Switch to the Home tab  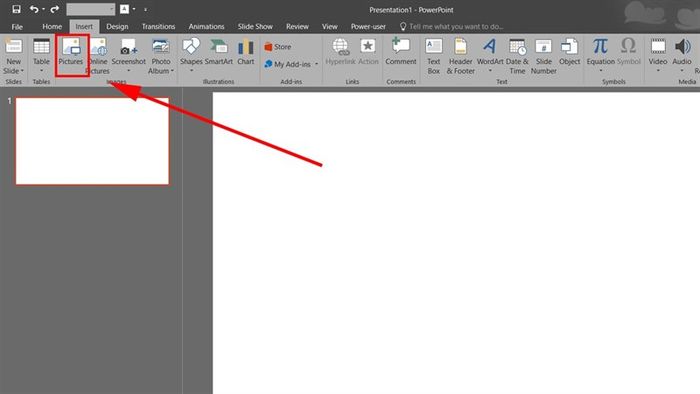52,27
